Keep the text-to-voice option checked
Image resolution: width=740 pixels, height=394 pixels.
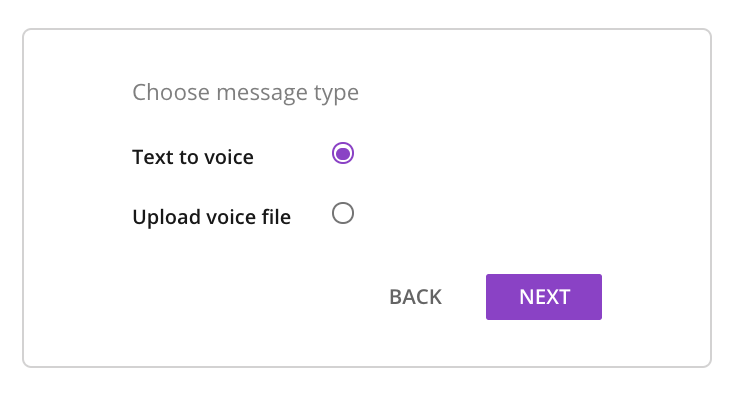pyautogui.click(x=343, y=153)
